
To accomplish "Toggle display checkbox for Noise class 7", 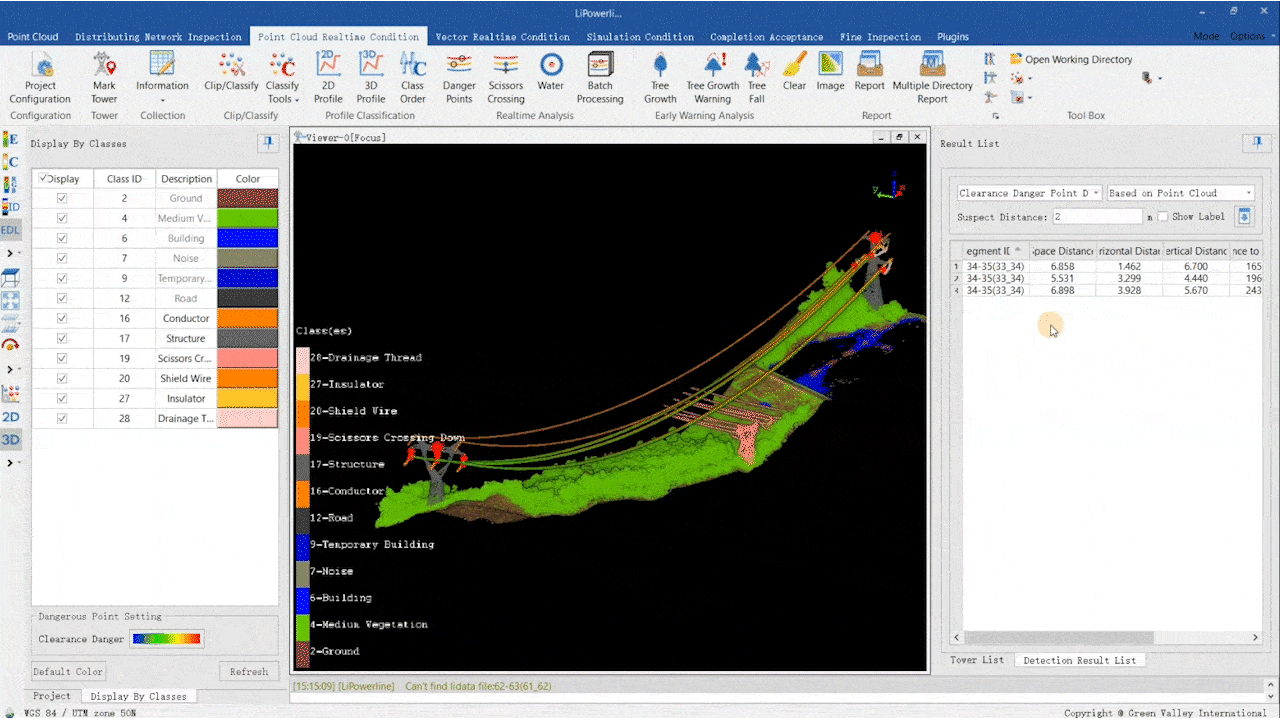I will click(x=62, y=258).
